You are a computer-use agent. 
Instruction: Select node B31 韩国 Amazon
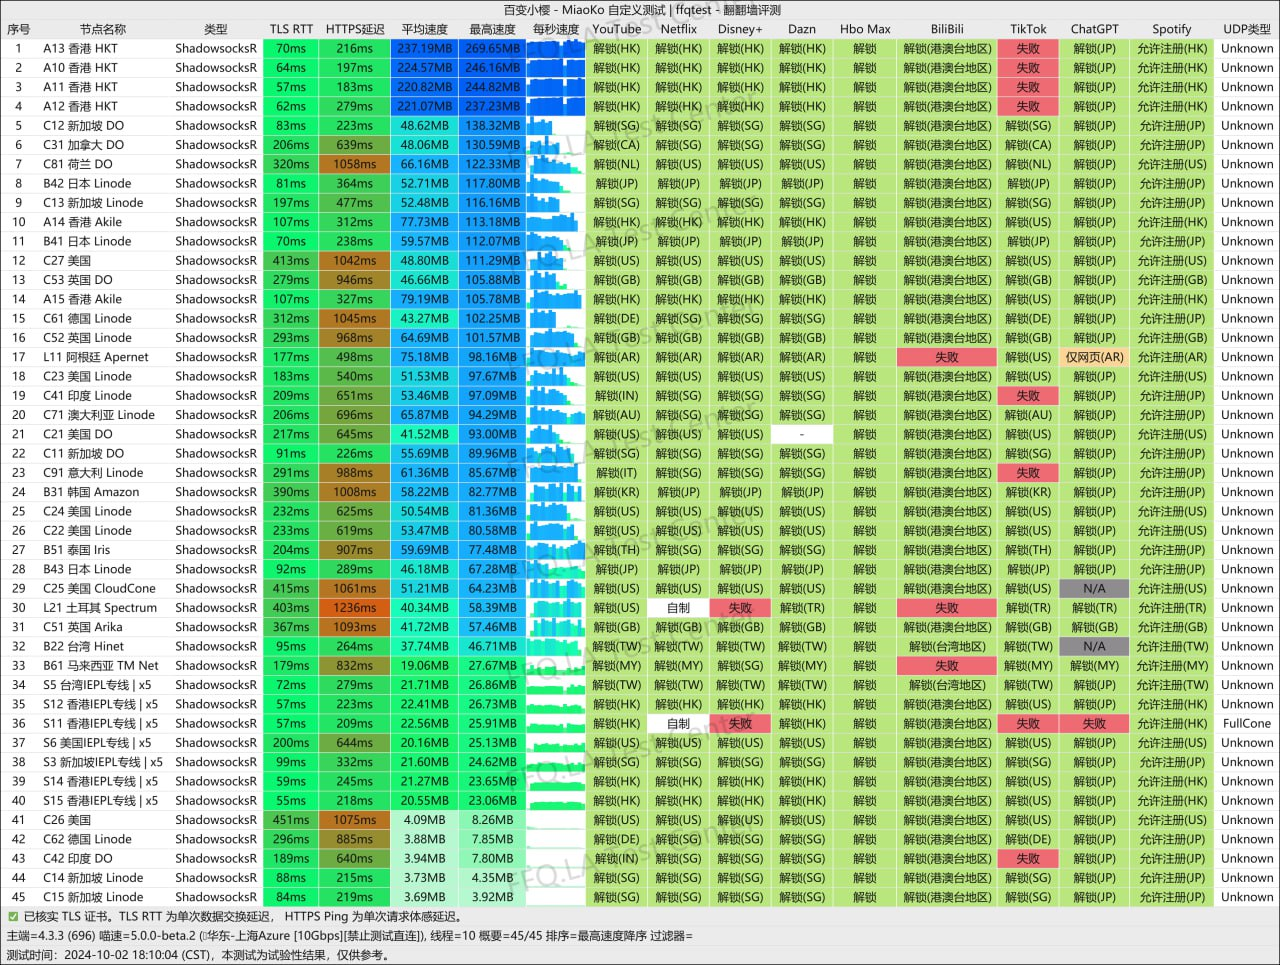(x=91, y=492)
